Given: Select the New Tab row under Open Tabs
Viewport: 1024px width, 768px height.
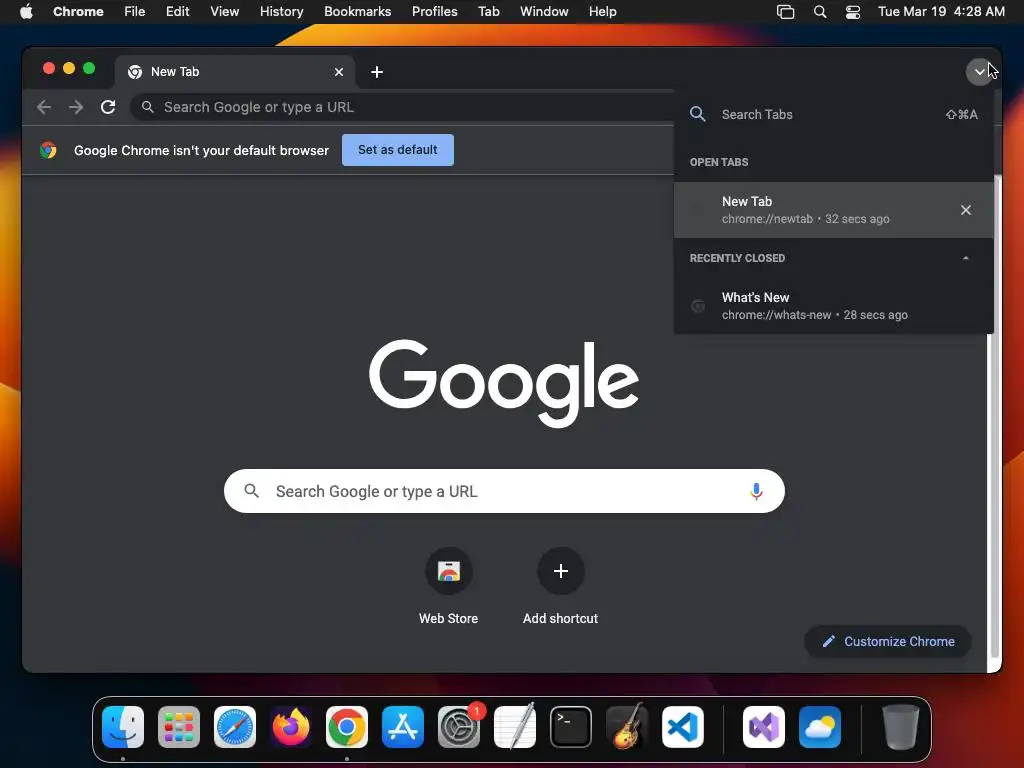Looking at the screenshot, I should (x=834, y=210).
